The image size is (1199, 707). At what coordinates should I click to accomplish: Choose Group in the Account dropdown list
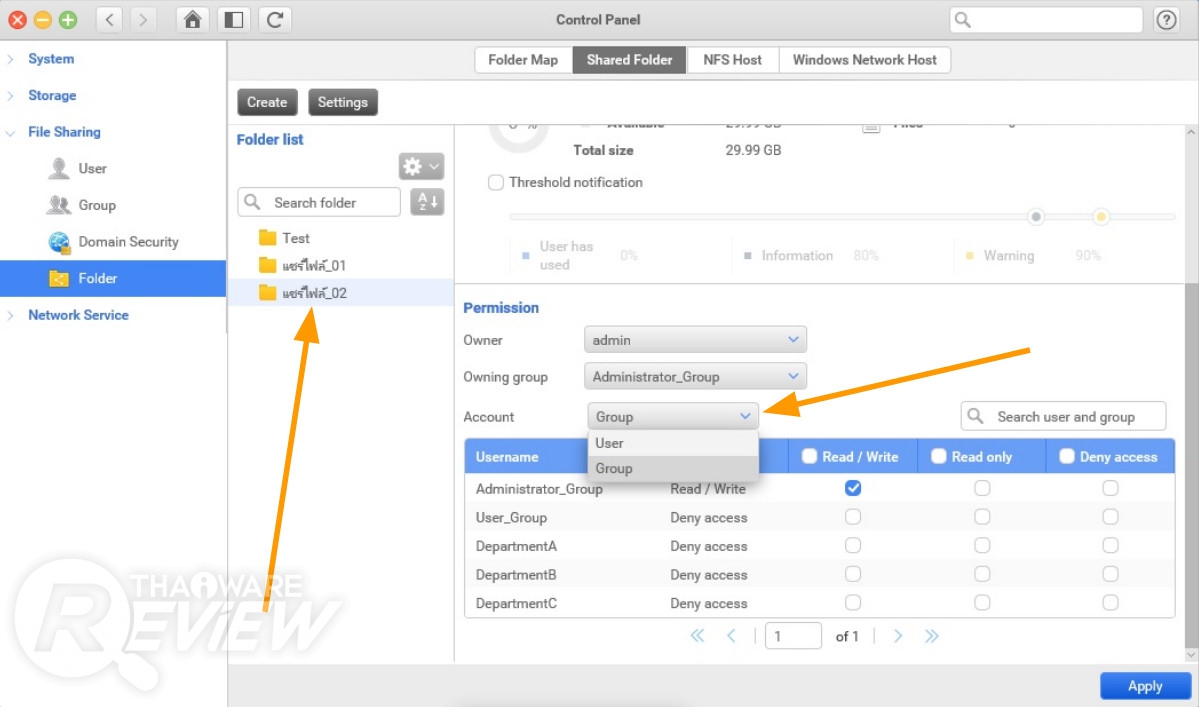point(673,469)
